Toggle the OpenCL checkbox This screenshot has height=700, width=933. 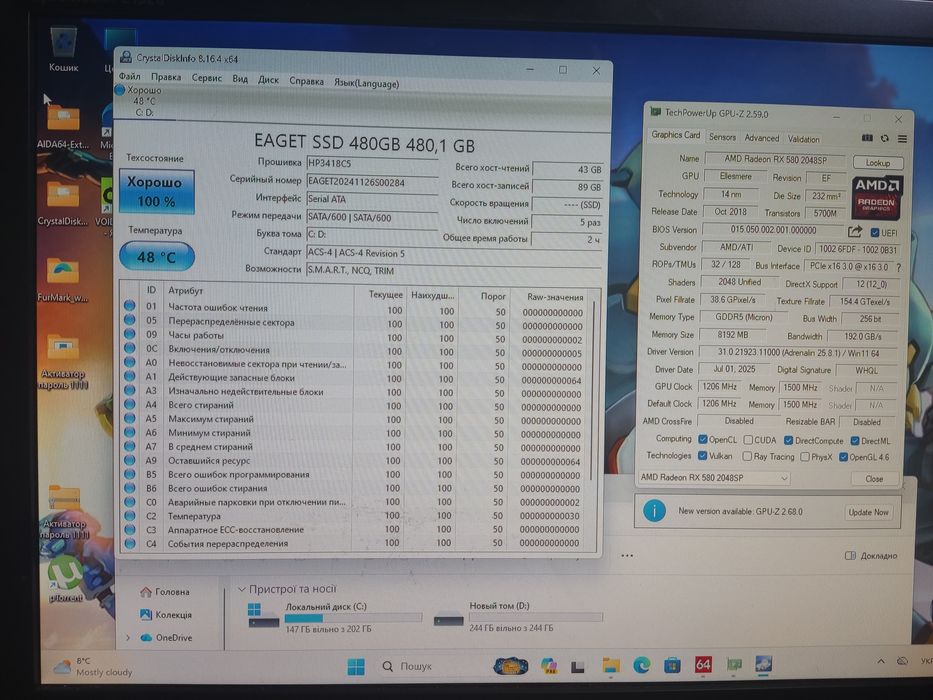[703, 439]
